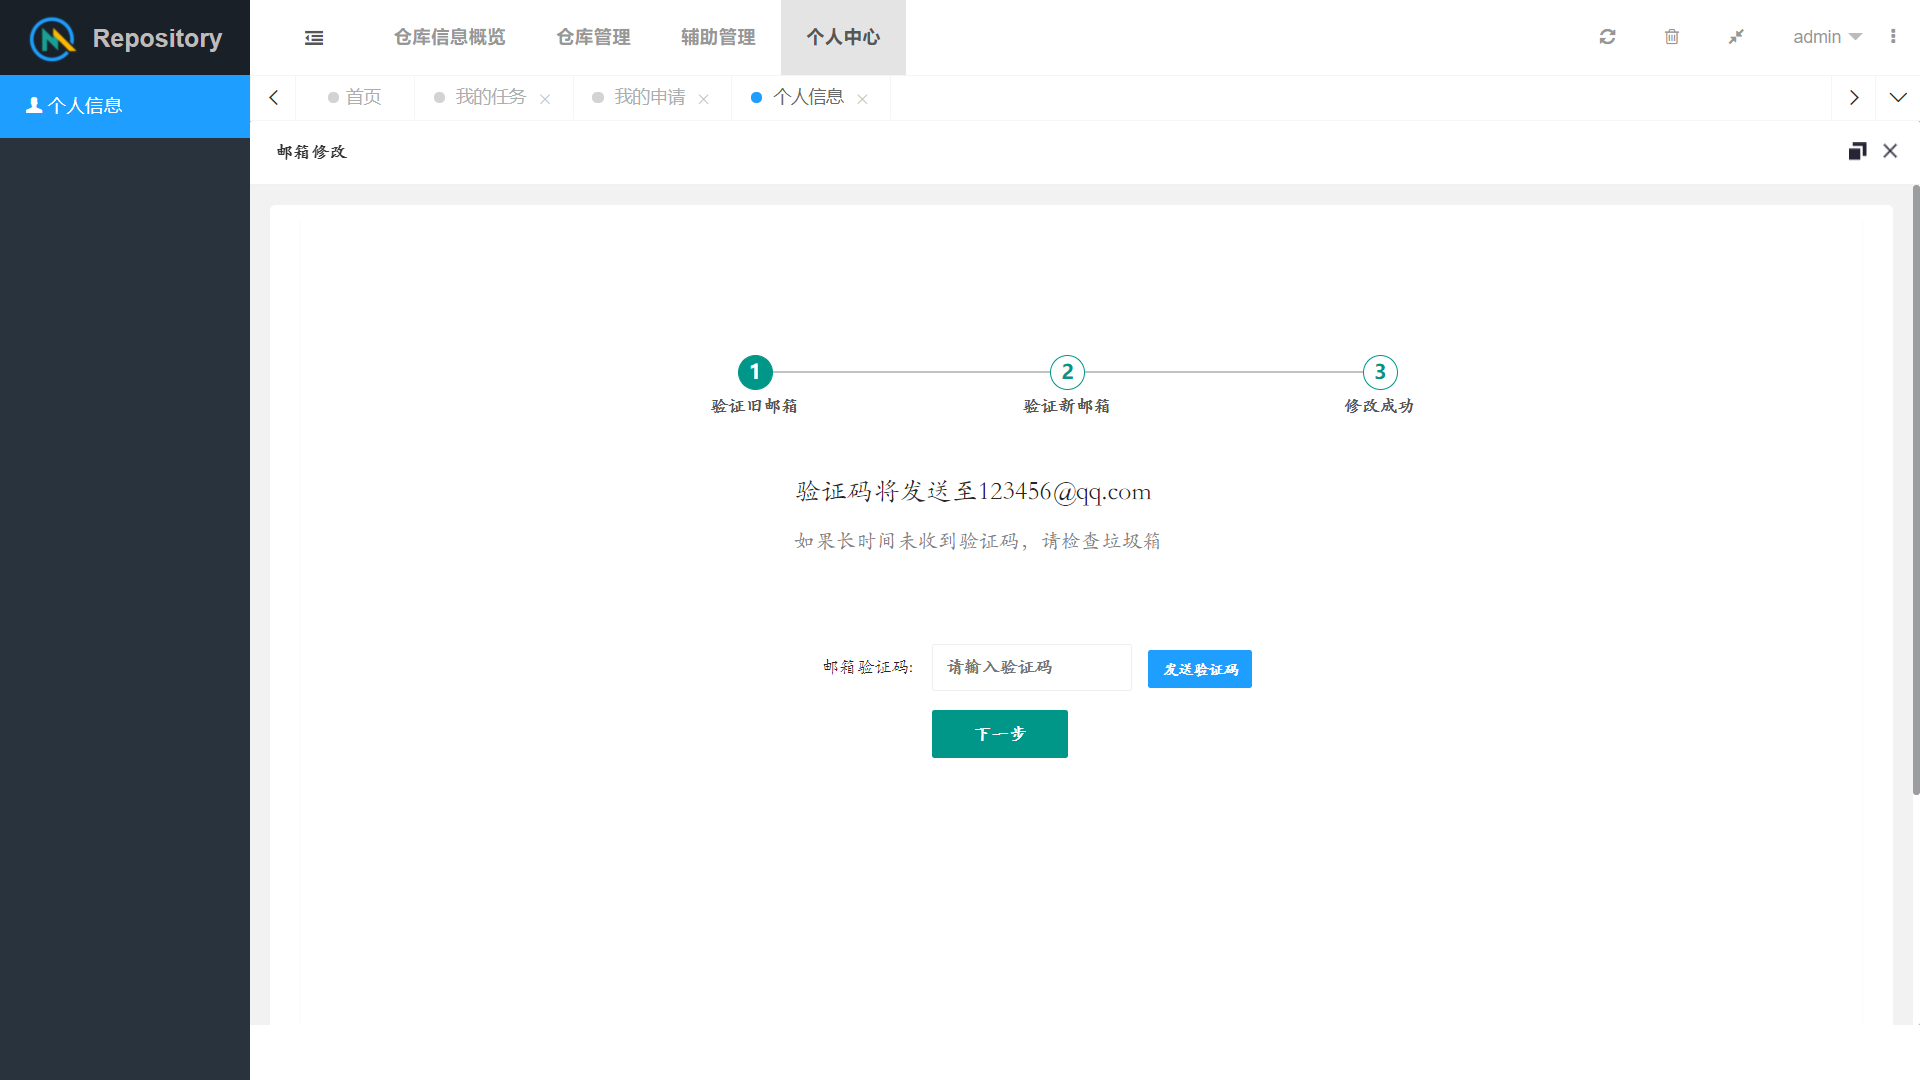
Task: Click the sidebar collapse menu icon
Action: coord(314,38)
